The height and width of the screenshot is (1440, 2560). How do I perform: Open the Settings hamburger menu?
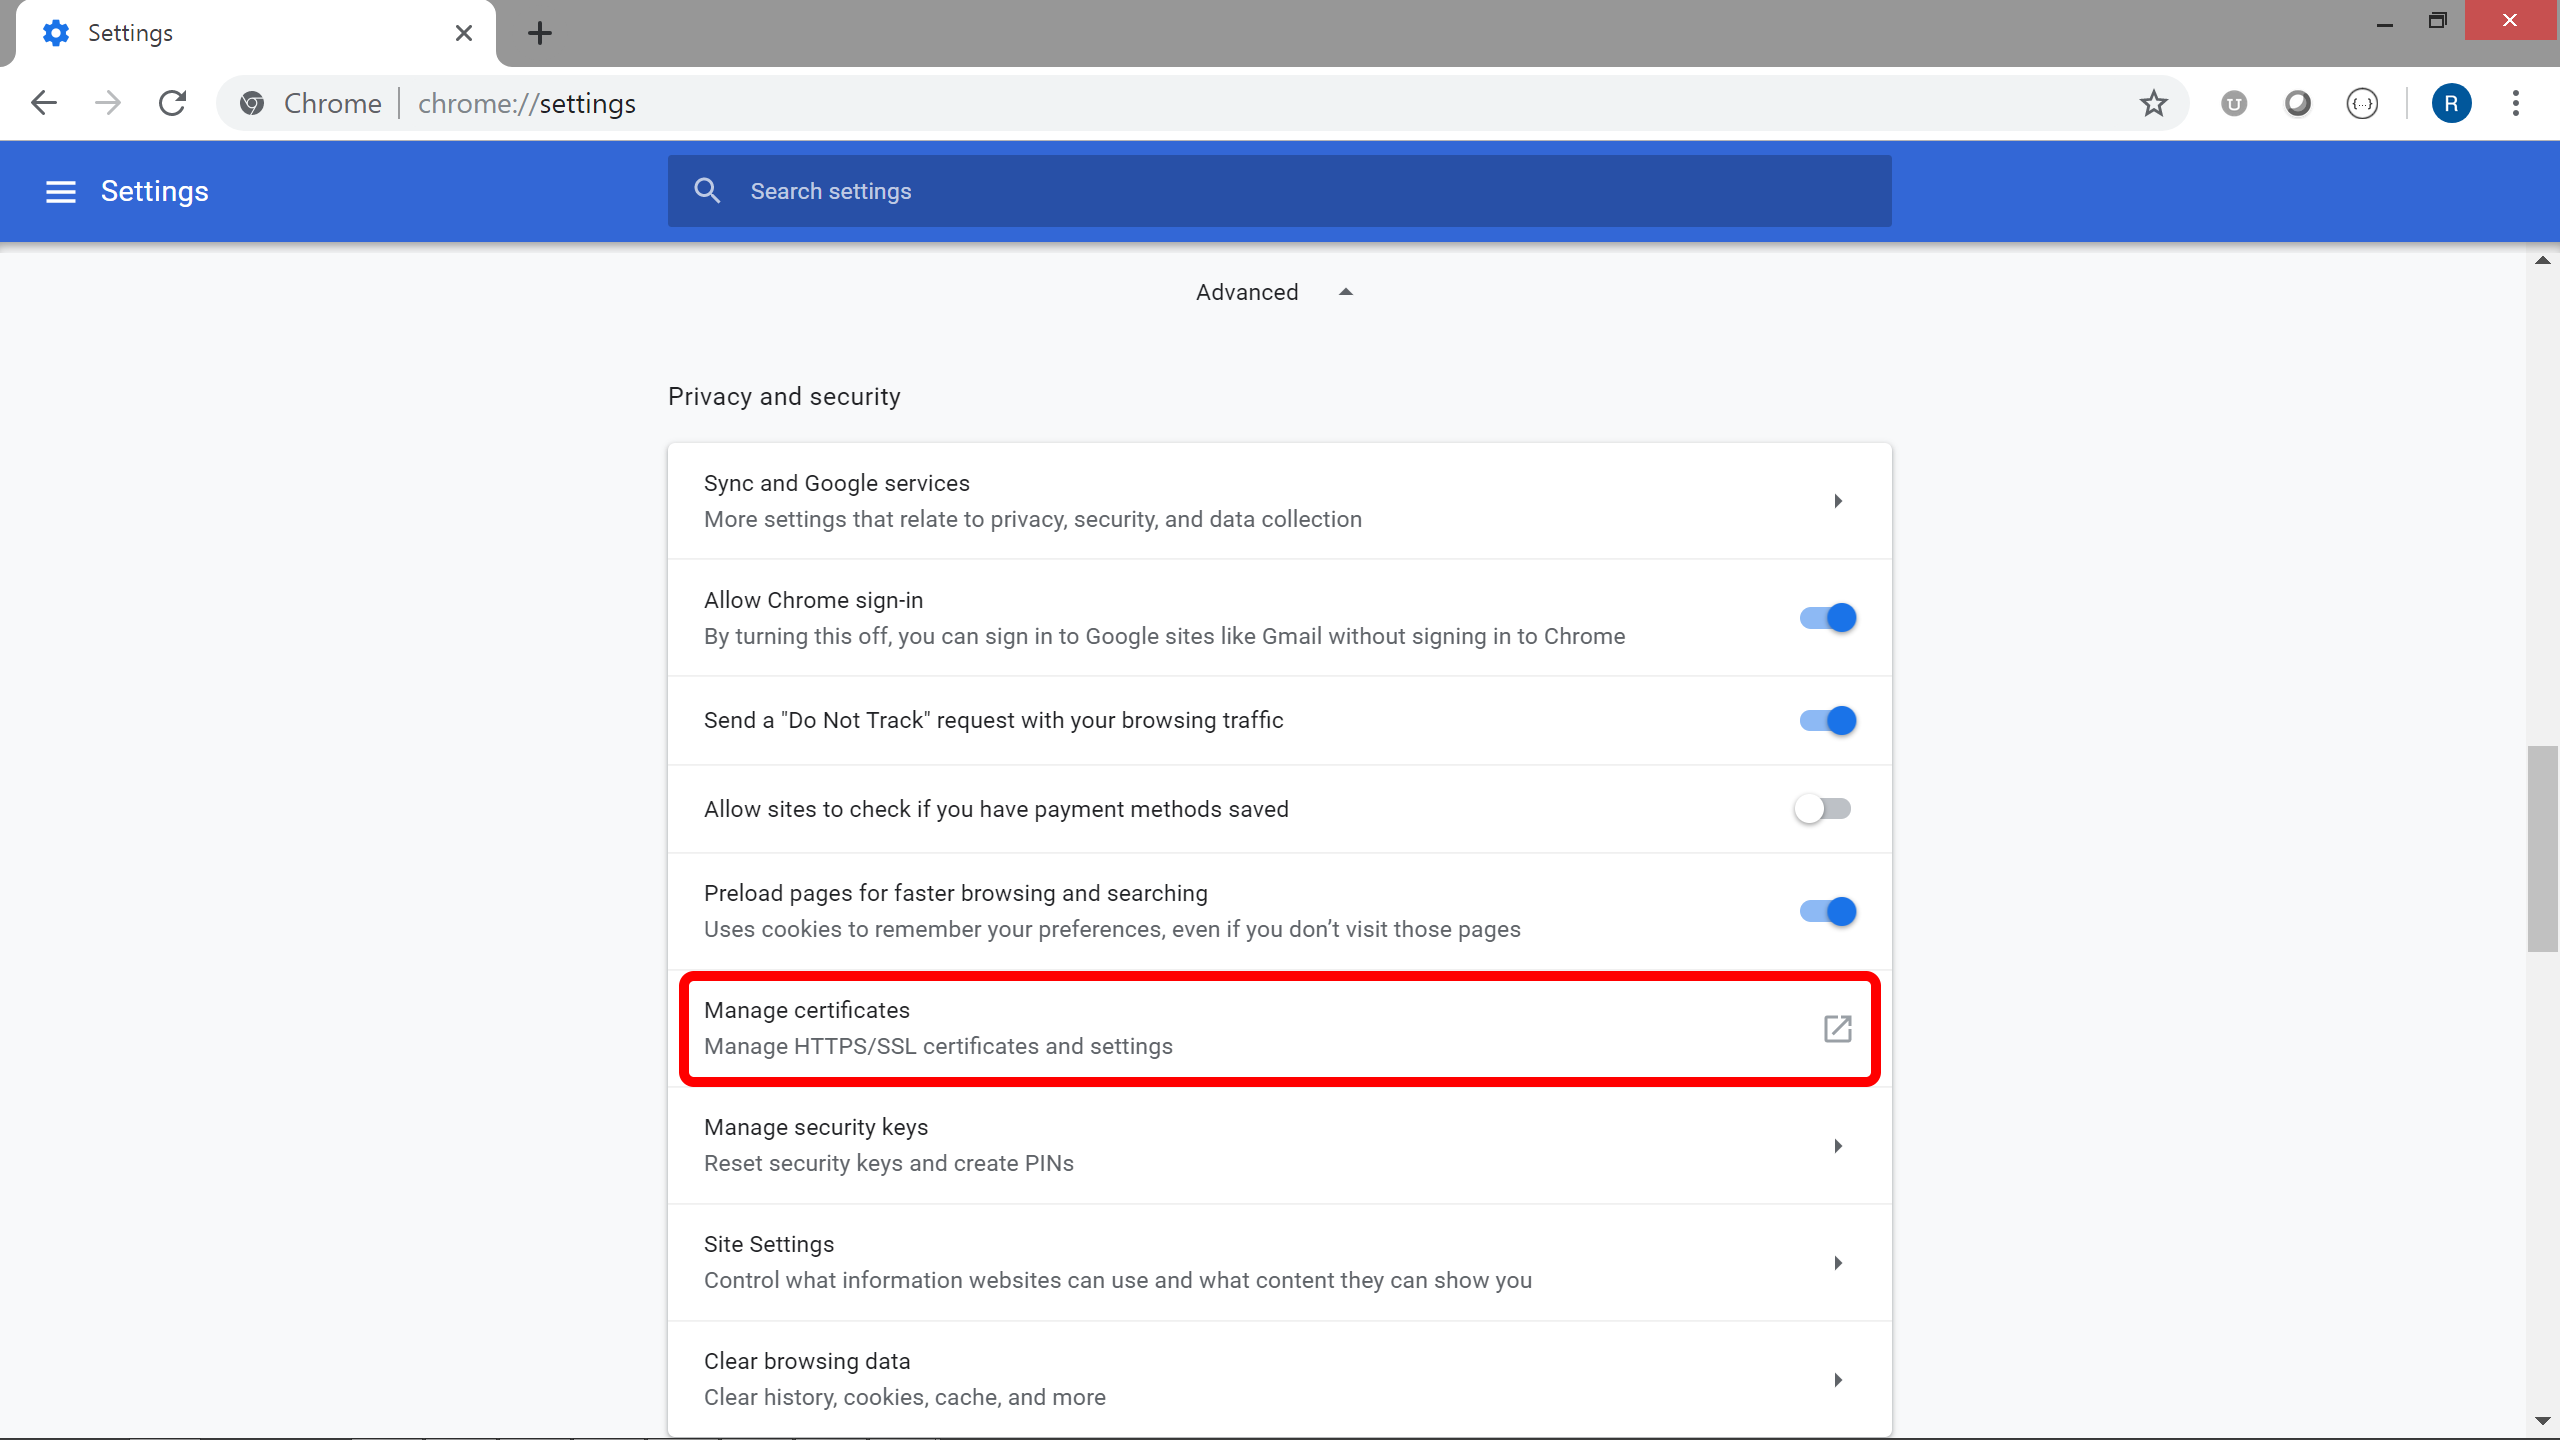(61, 191)
